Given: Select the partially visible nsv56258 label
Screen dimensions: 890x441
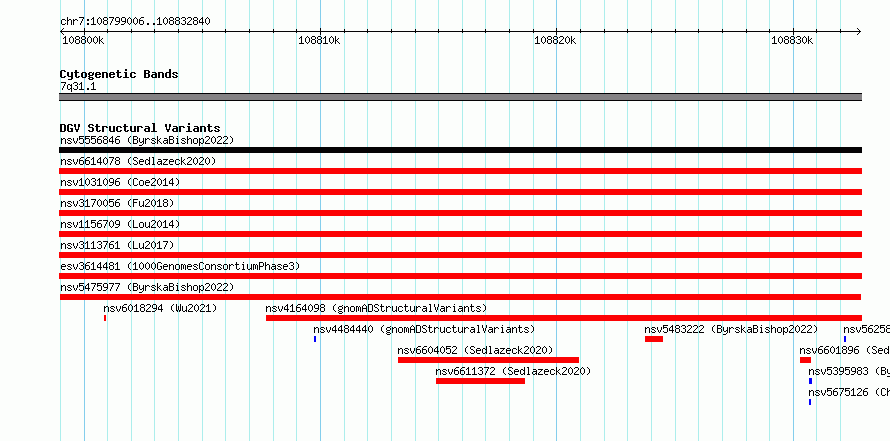Looking at the screenshot, I should tap(866, 329).
